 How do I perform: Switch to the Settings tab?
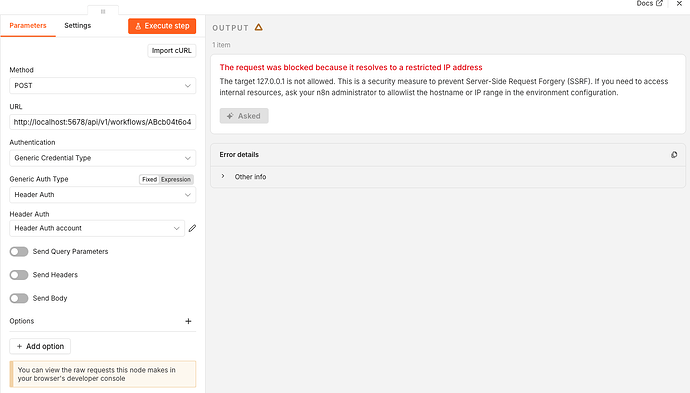click(x=77, y=26)
